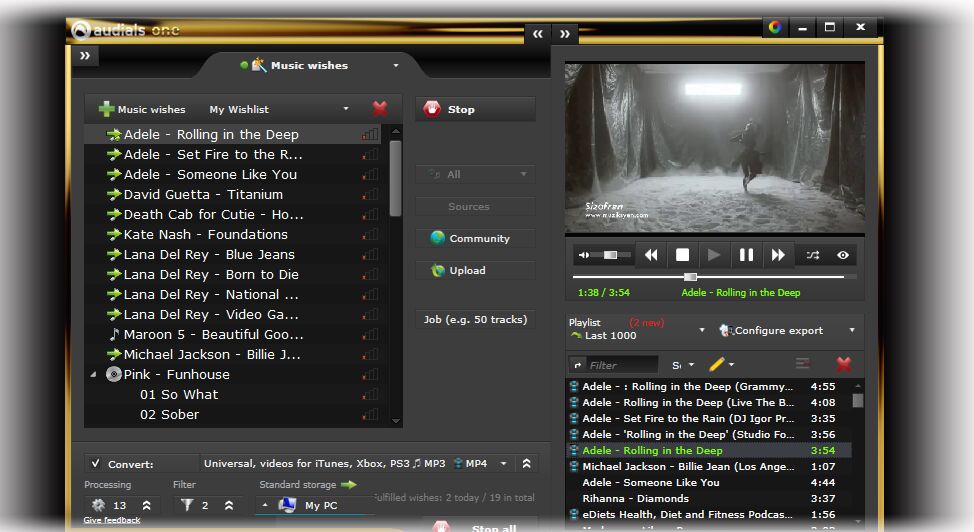Click the Upload globe button
Viewport: 974px width, 532px height.
(475, 270)
